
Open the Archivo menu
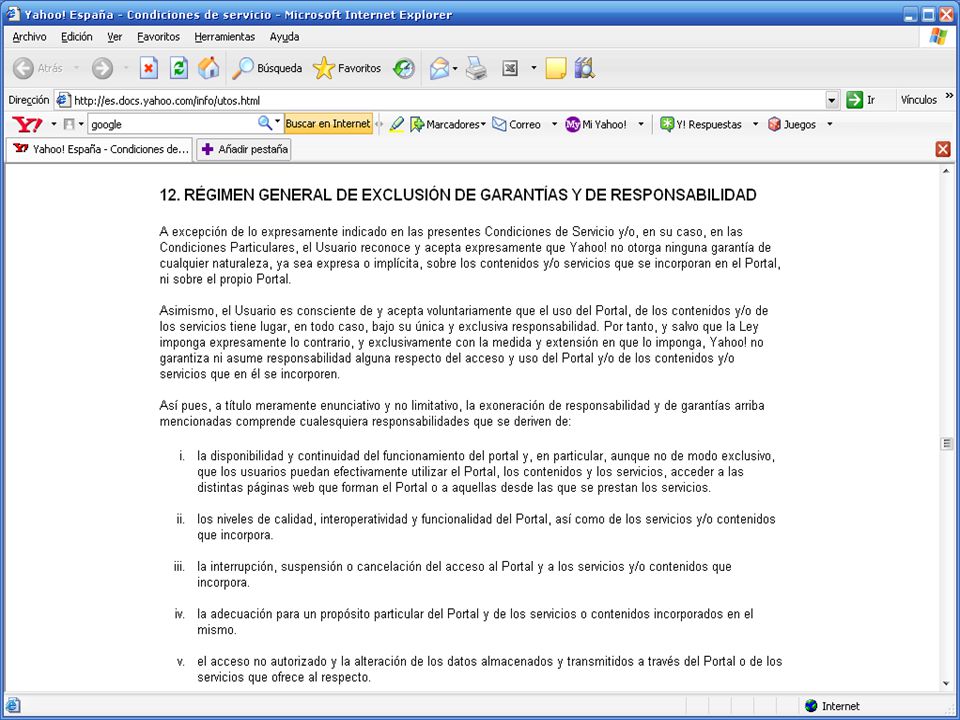pos(29,37)
